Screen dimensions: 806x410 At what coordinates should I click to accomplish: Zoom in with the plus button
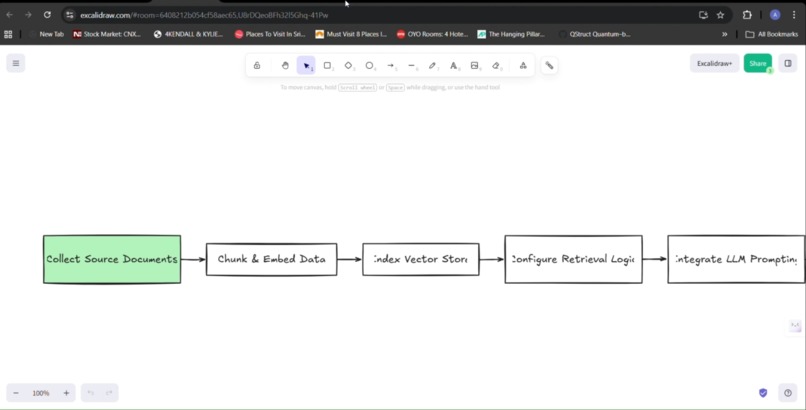(x=66, y=393)
